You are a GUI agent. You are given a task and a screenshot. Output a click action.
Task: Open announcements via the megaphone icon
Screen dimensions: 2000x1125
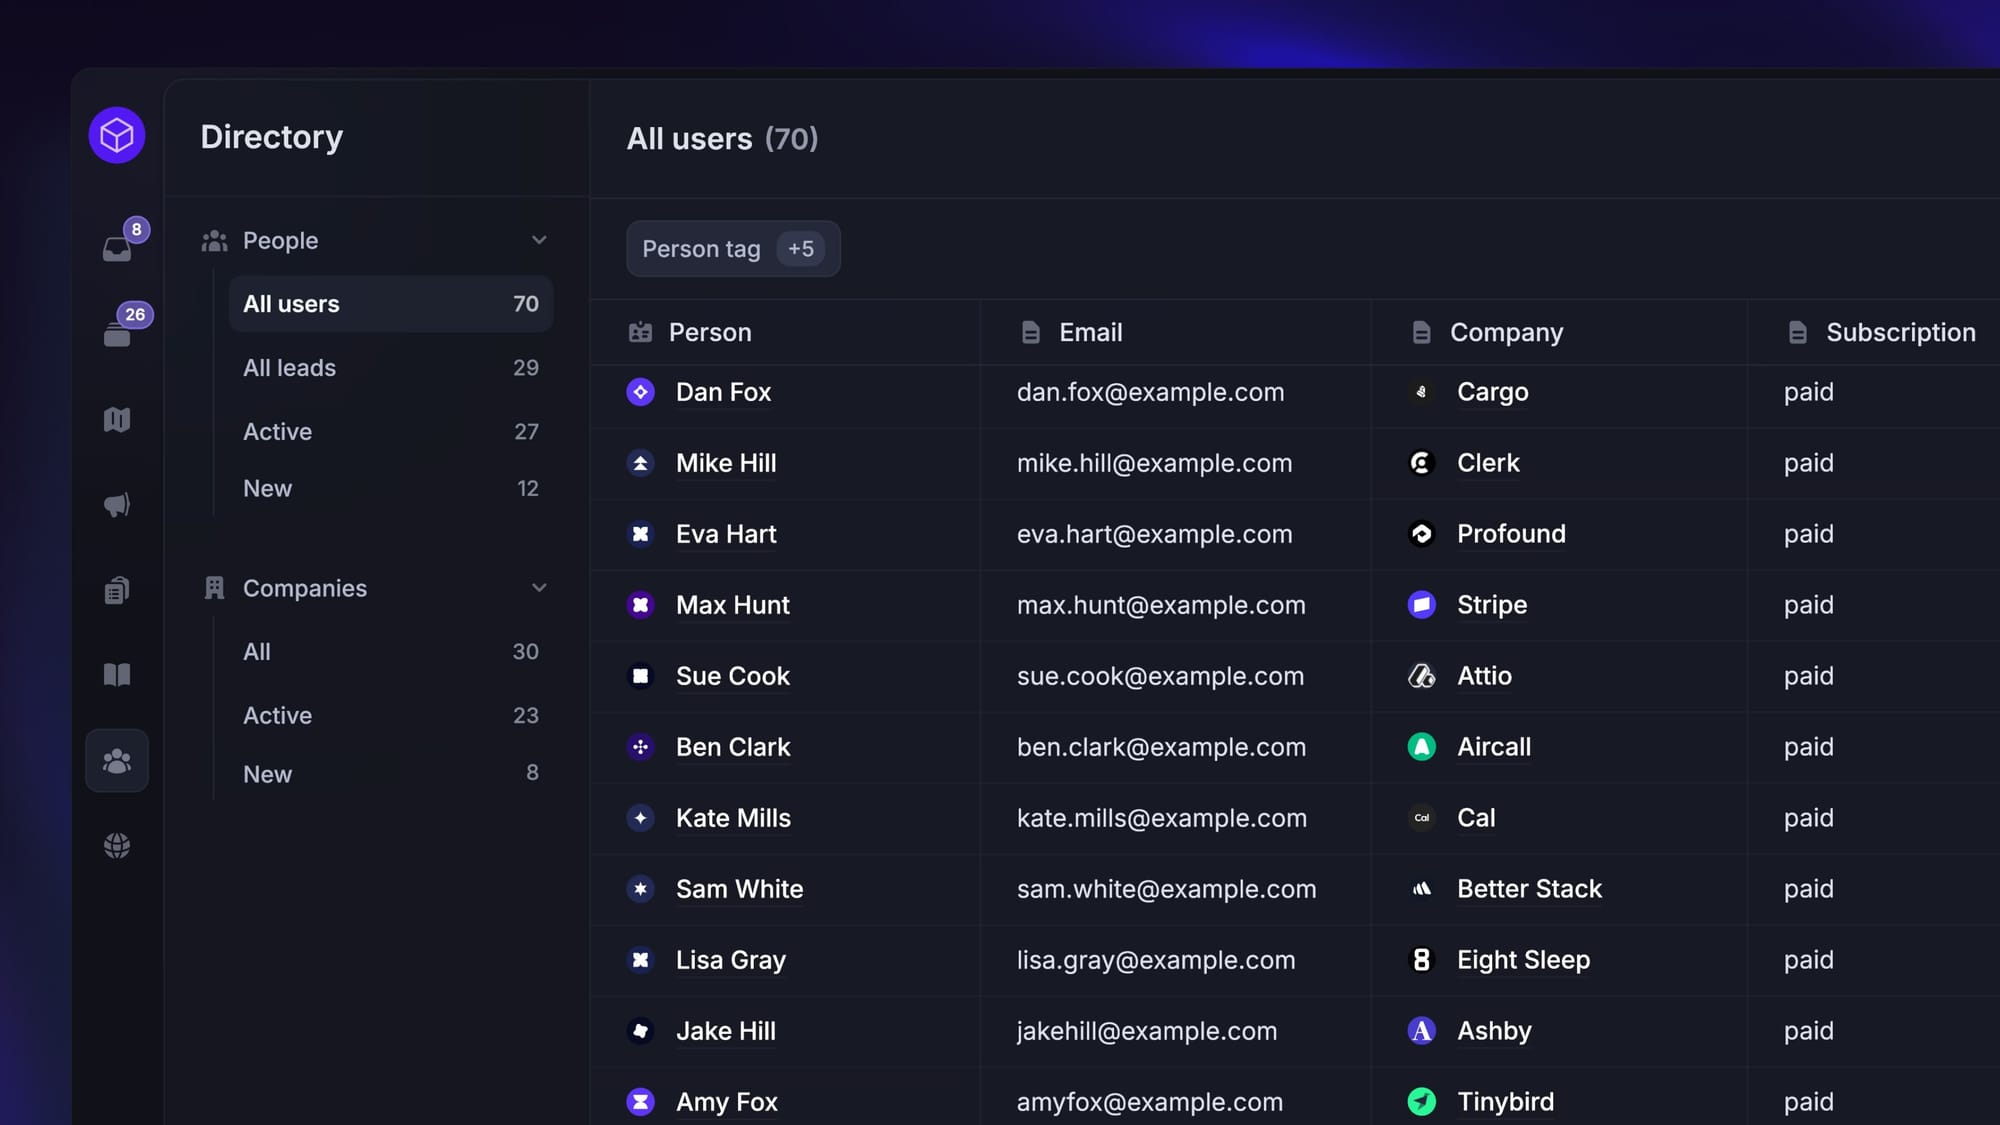117,505
